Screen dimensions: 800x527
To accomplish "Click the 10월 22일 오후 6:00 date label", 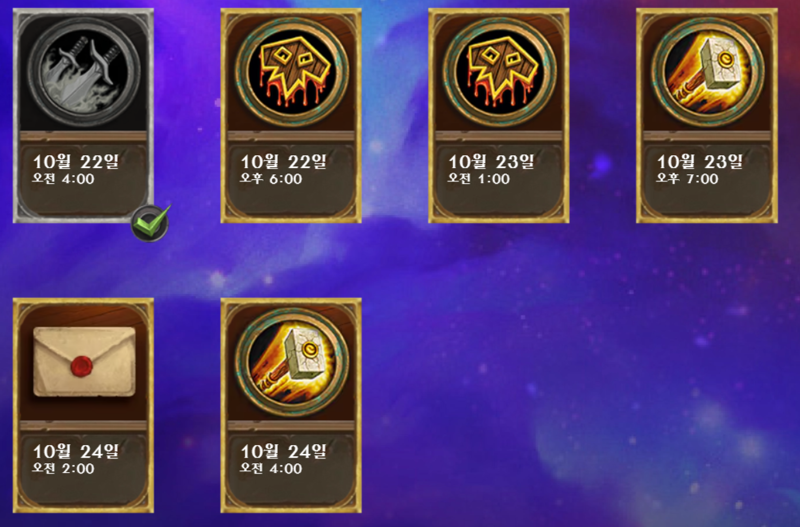I will coord(284,169).
